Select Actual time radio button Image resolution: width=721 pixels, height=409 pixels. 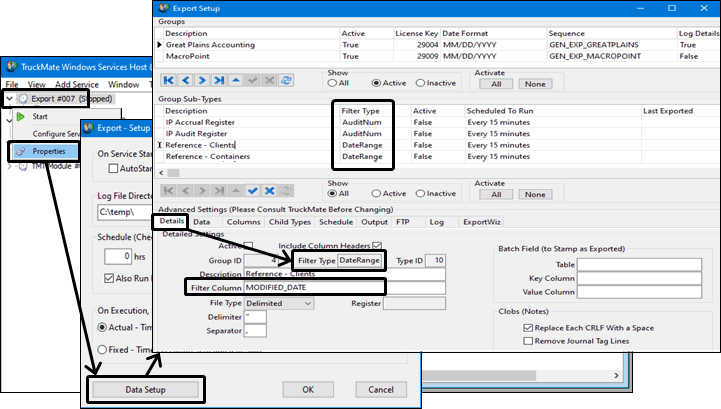click(x=102, y=328)
